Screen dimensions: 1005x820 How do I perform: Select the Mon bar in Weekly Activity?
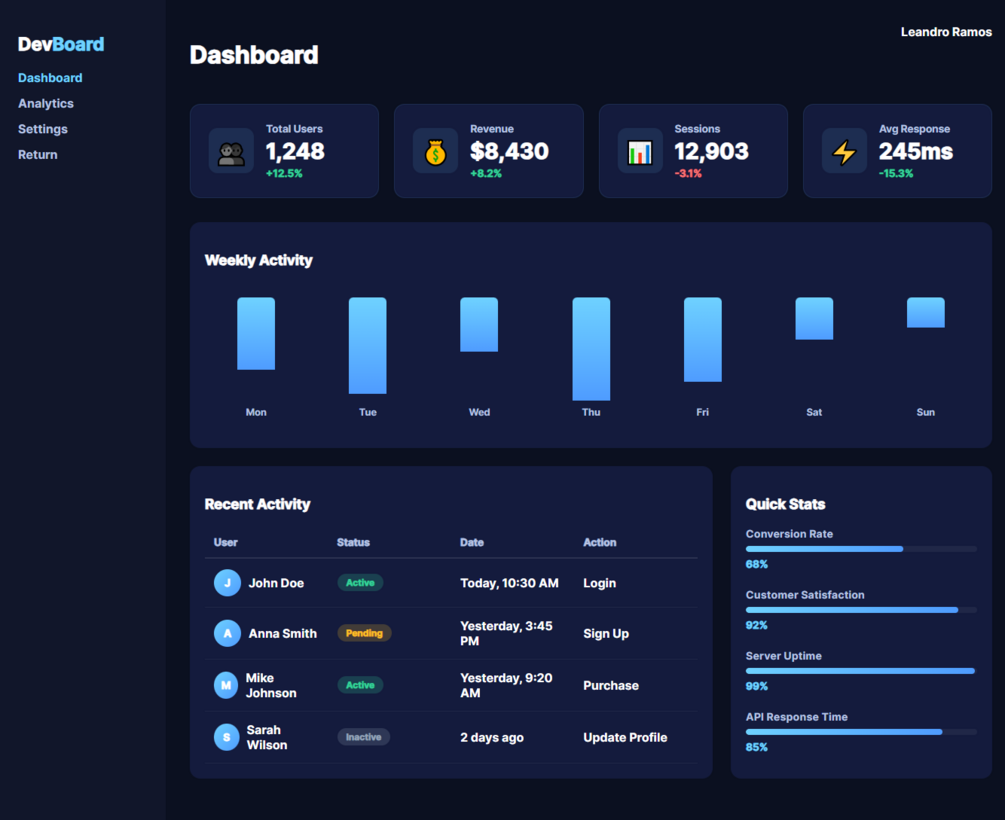pyautogui.click(x=256, y=333)
